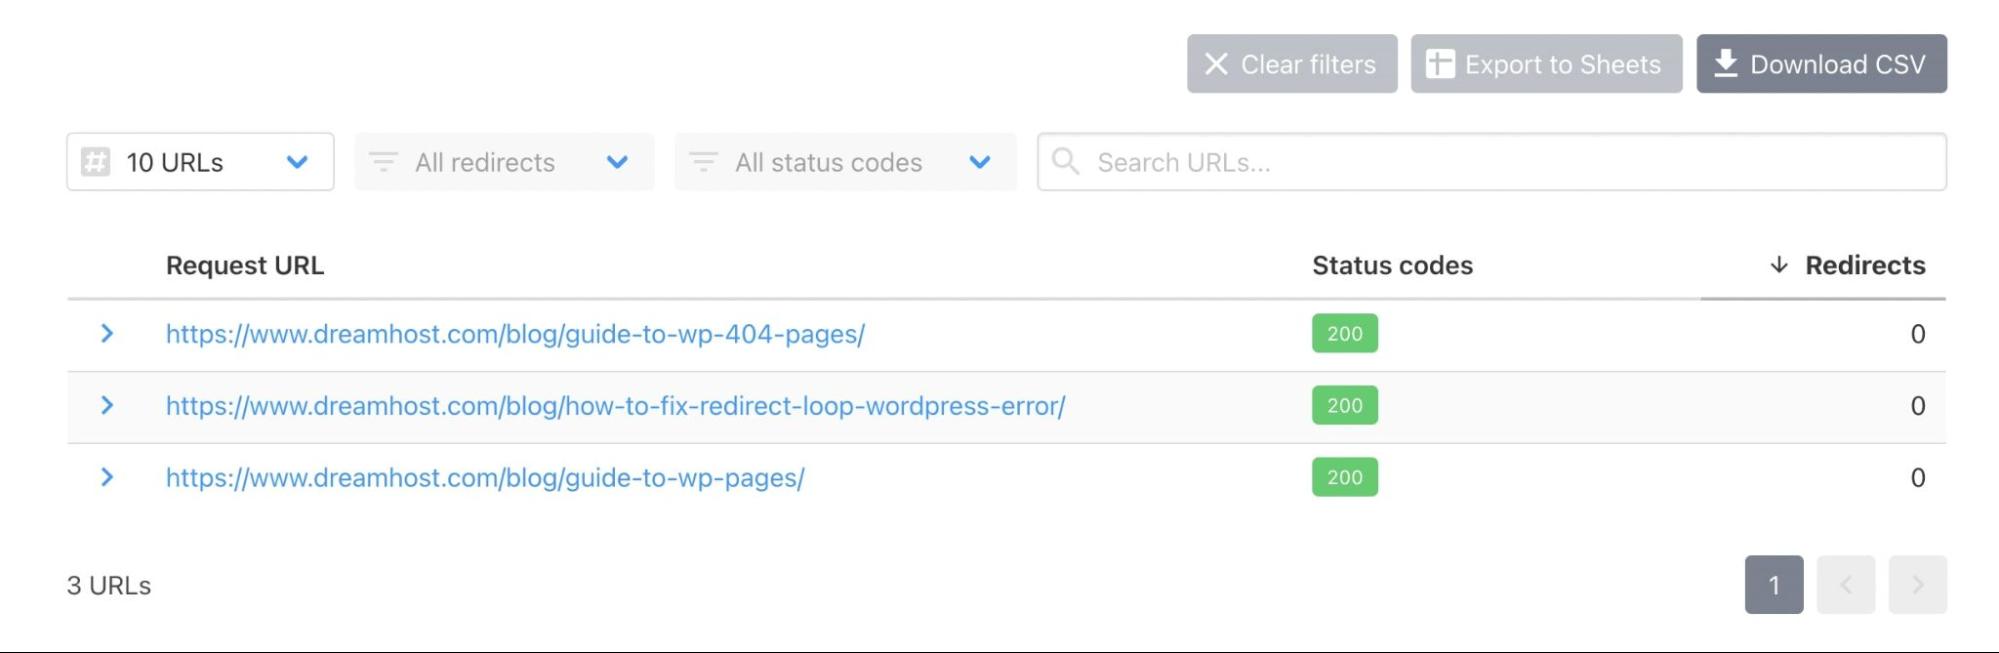
Task: Click the Redirects sort arrow icon
Action: [x=1778, y=265]
